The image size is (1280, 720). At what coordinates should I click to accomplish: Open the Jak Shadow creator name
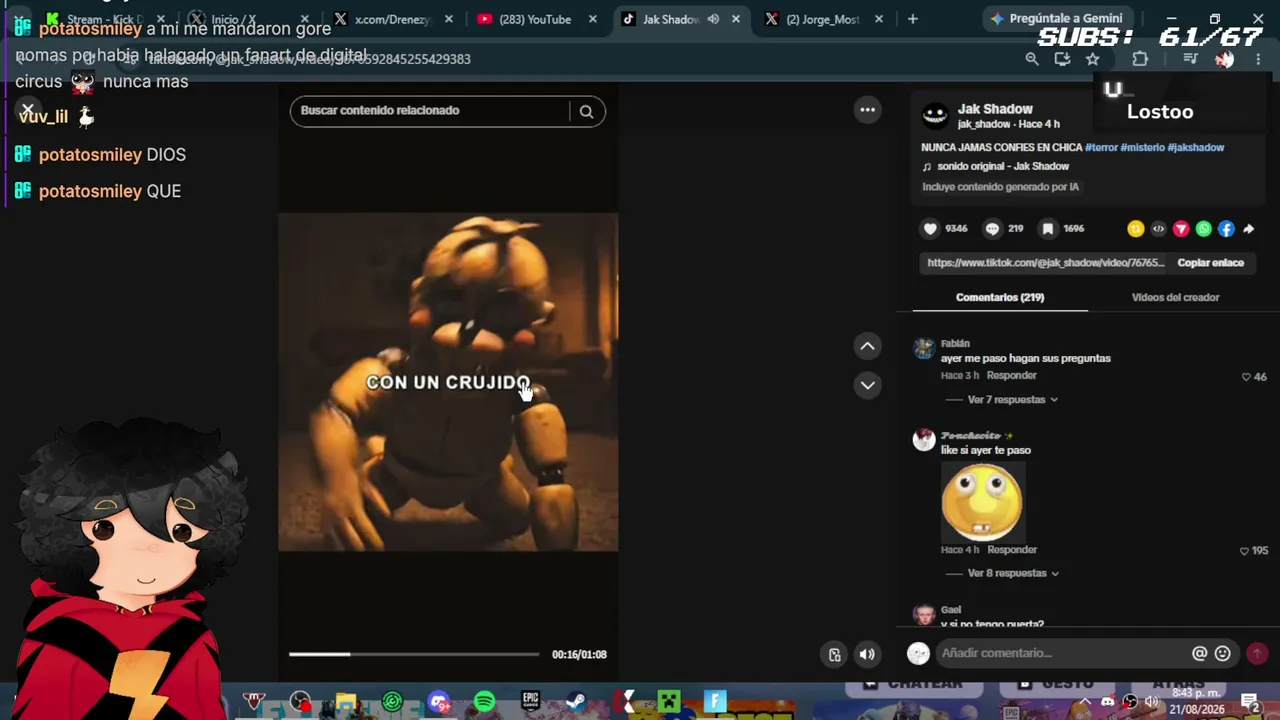tap(995, 109)
